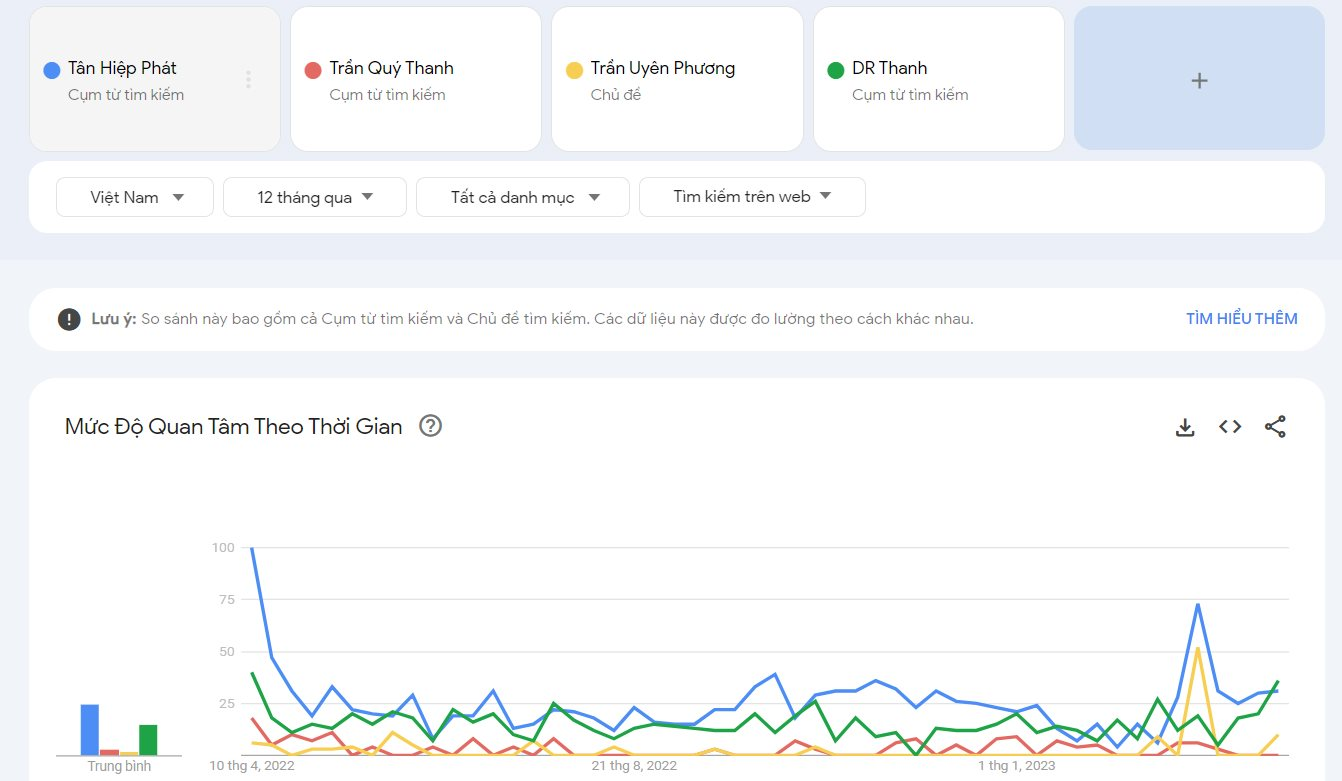Change the Tìm kiếm trên web search type
1342x781 pixels.
coord(752,197)
